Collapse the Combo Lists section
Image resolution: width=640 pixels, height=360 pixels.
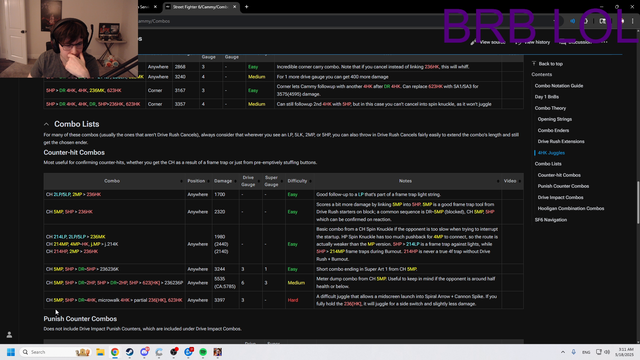(46, 124)
